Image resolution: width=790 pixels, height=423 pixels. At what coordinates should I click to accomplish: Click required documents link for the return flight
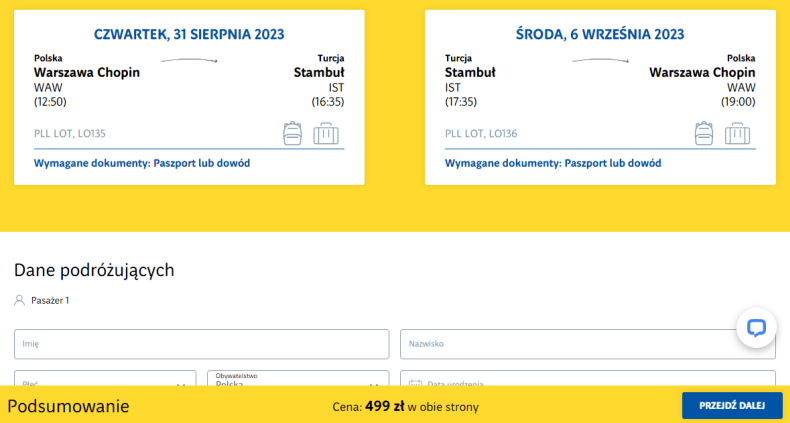(x=553, y=163)
